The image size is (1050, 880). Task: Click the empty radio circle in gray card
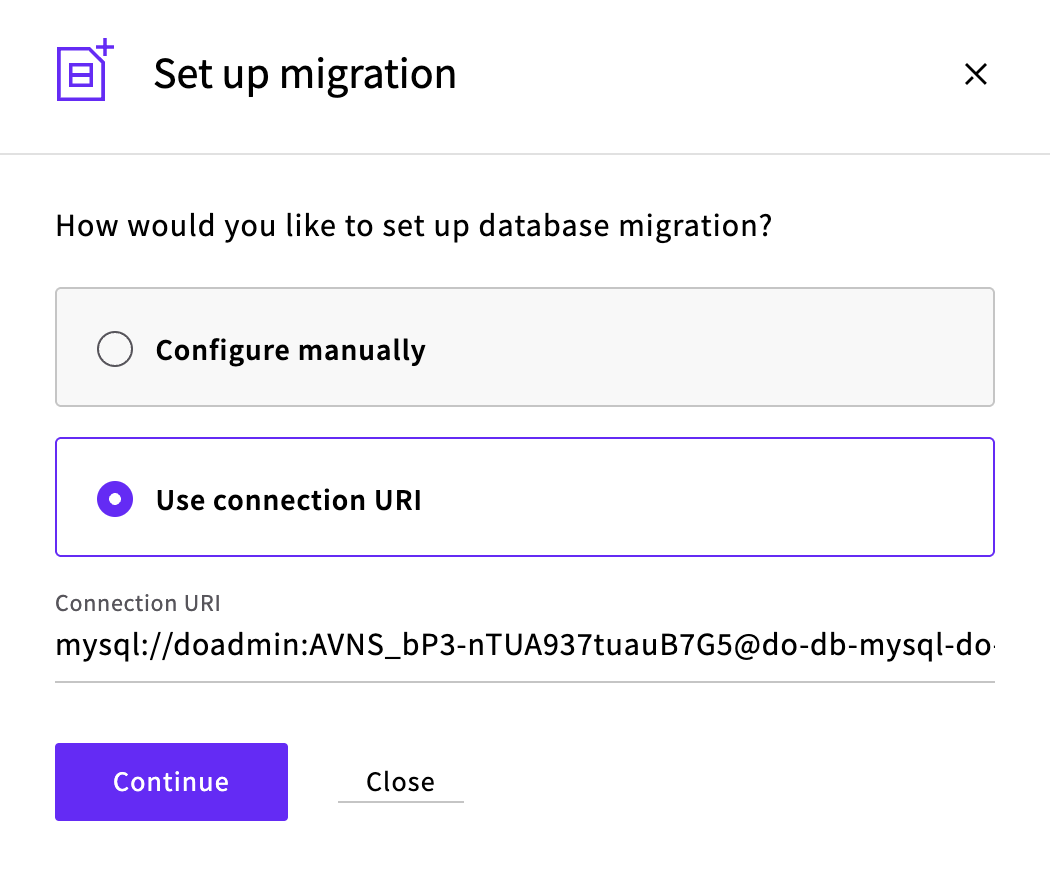pos(114,350)
